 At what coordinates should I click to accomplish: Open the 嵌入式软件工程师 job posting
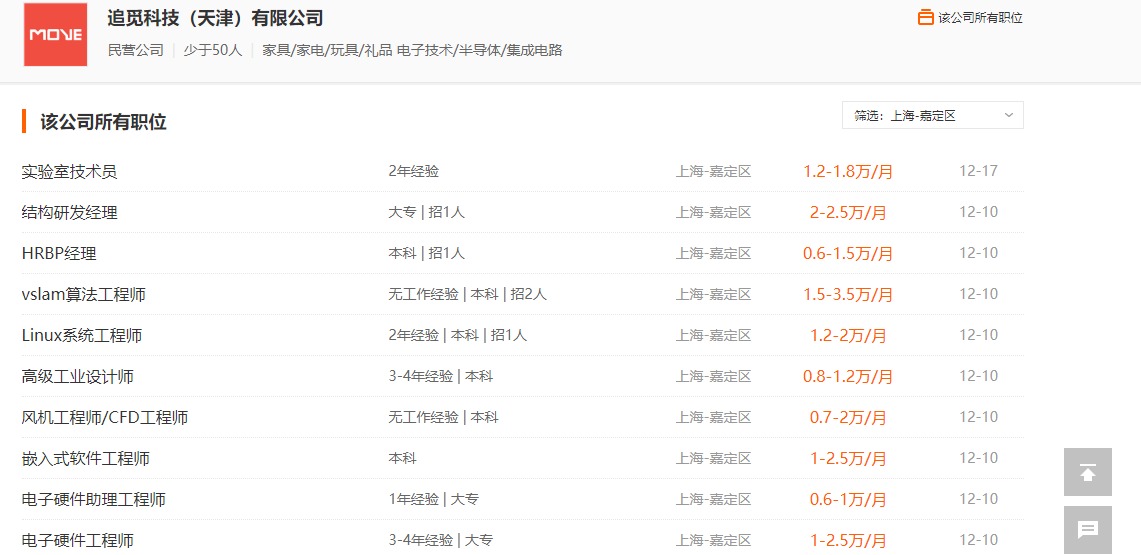click(86, 458)
